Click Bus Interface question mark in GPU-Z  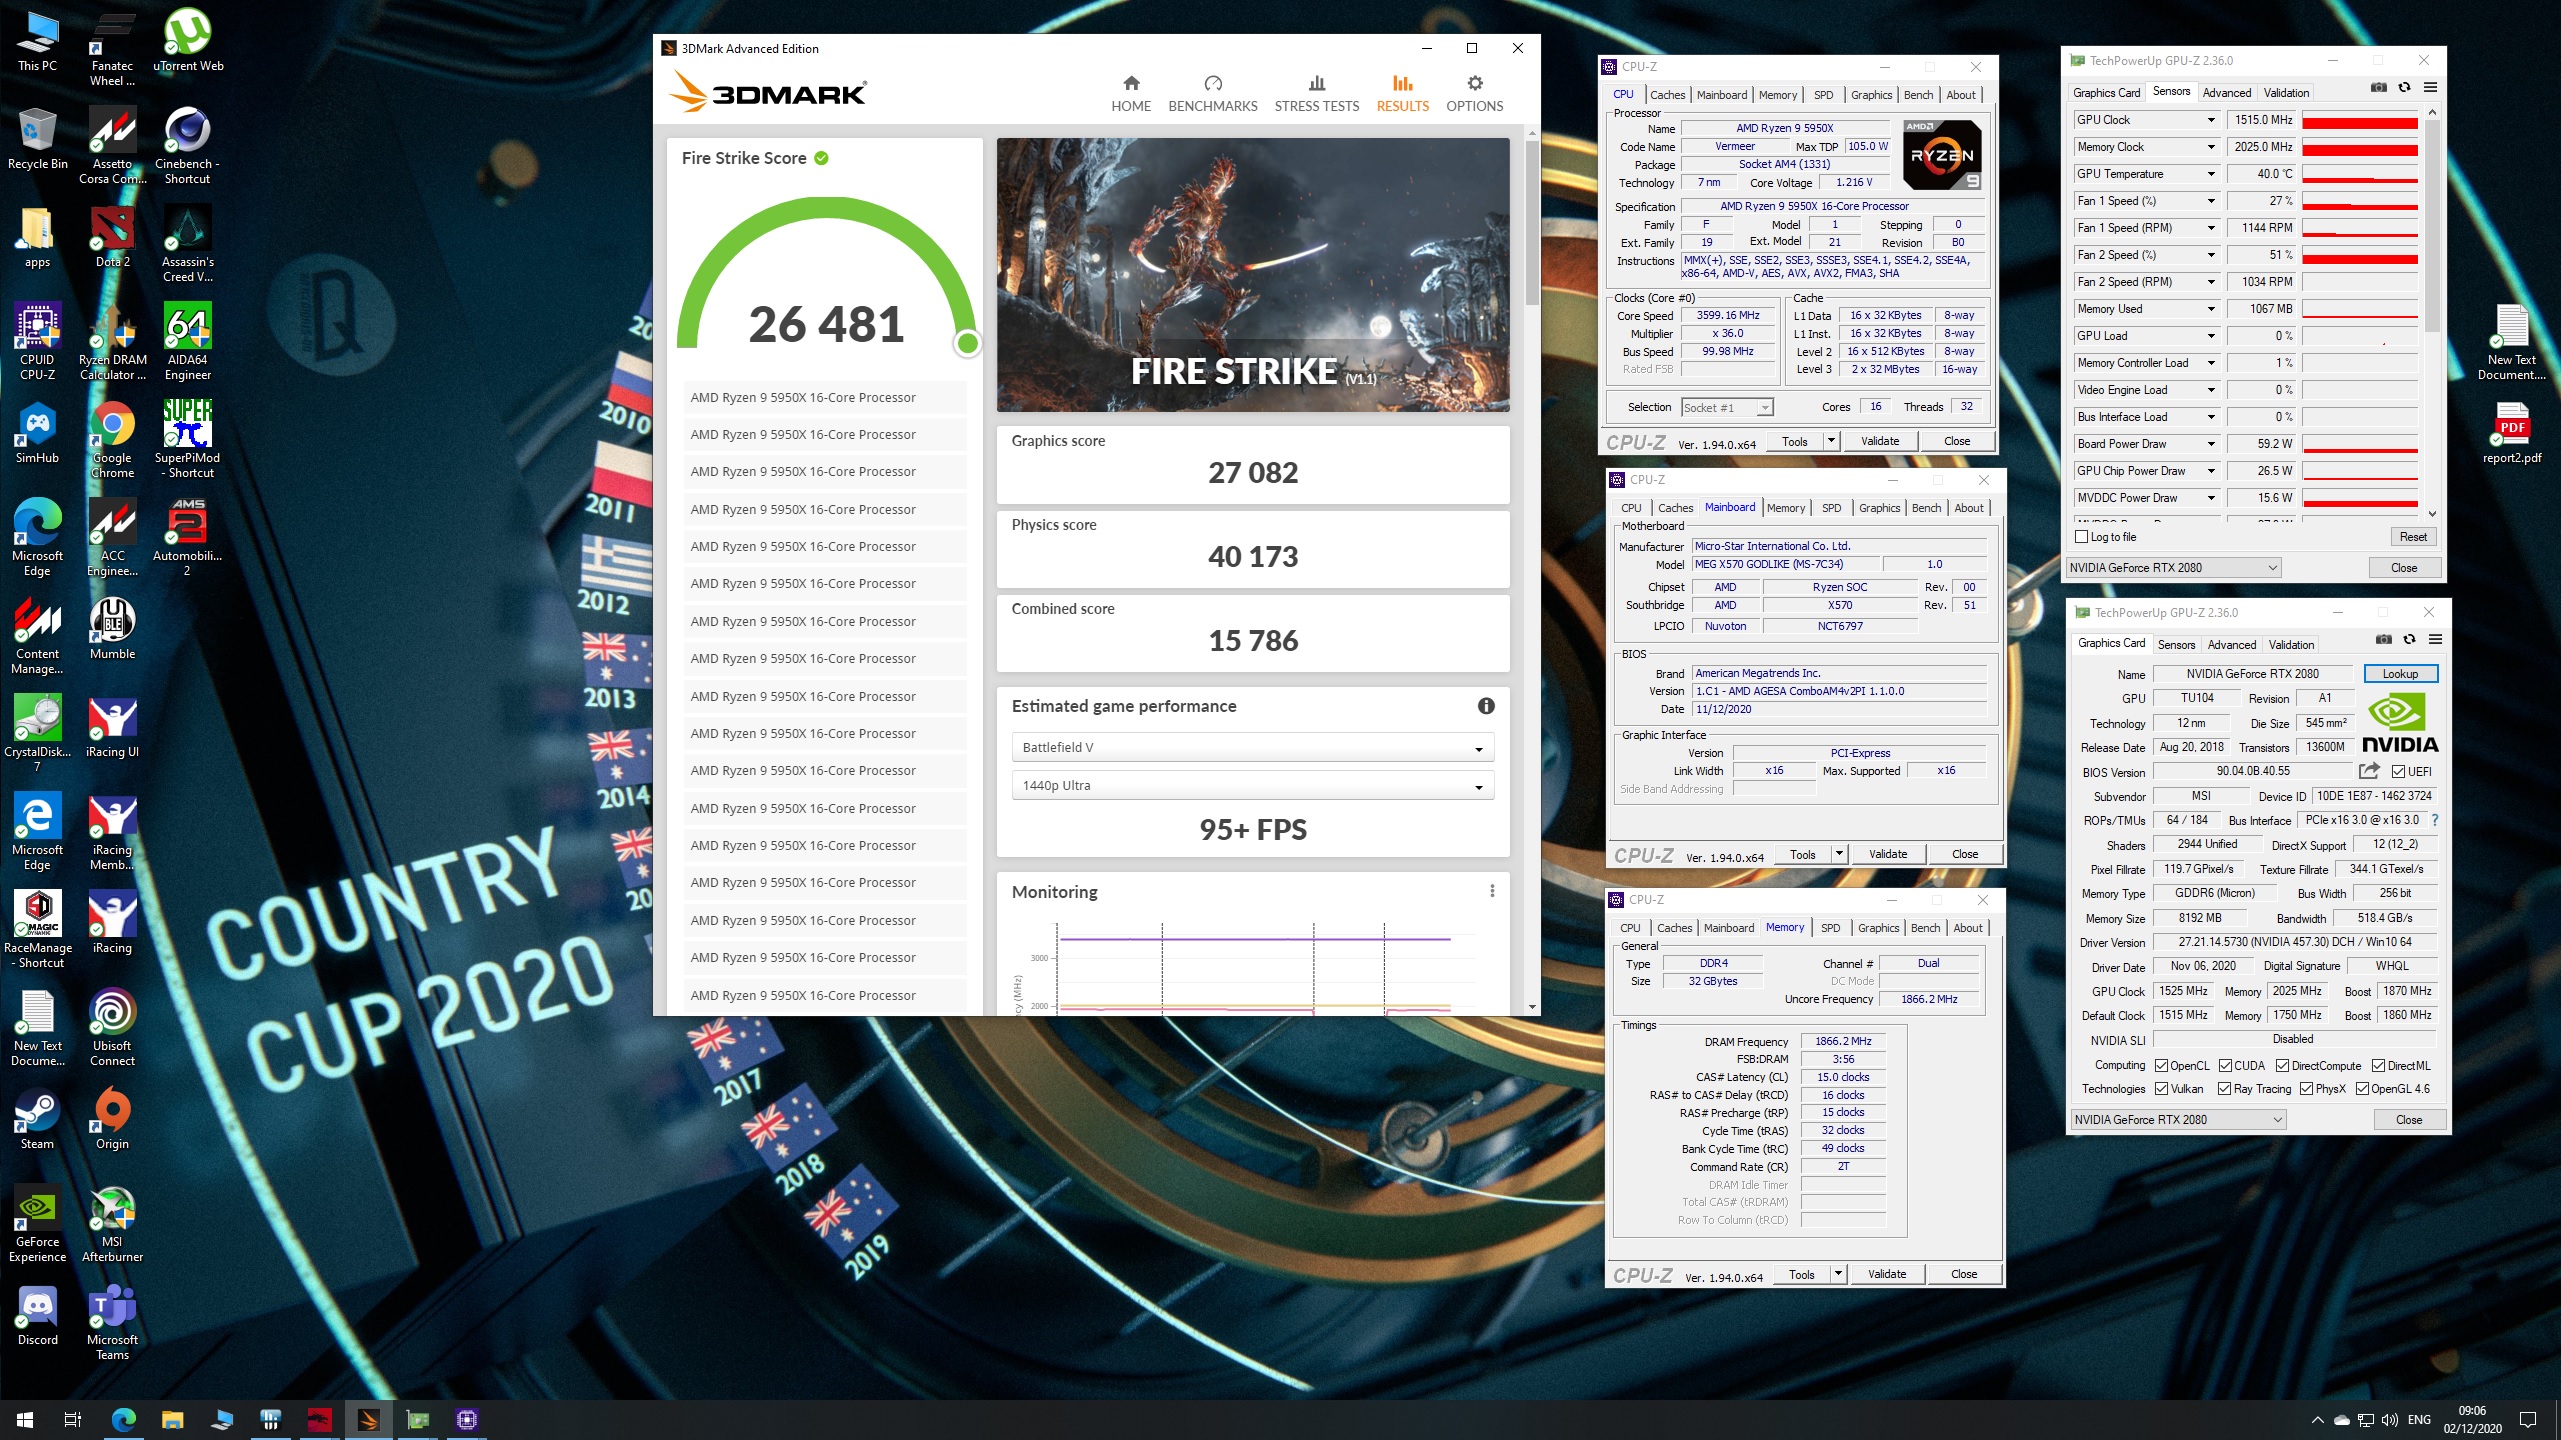(x=2434, y=820)
